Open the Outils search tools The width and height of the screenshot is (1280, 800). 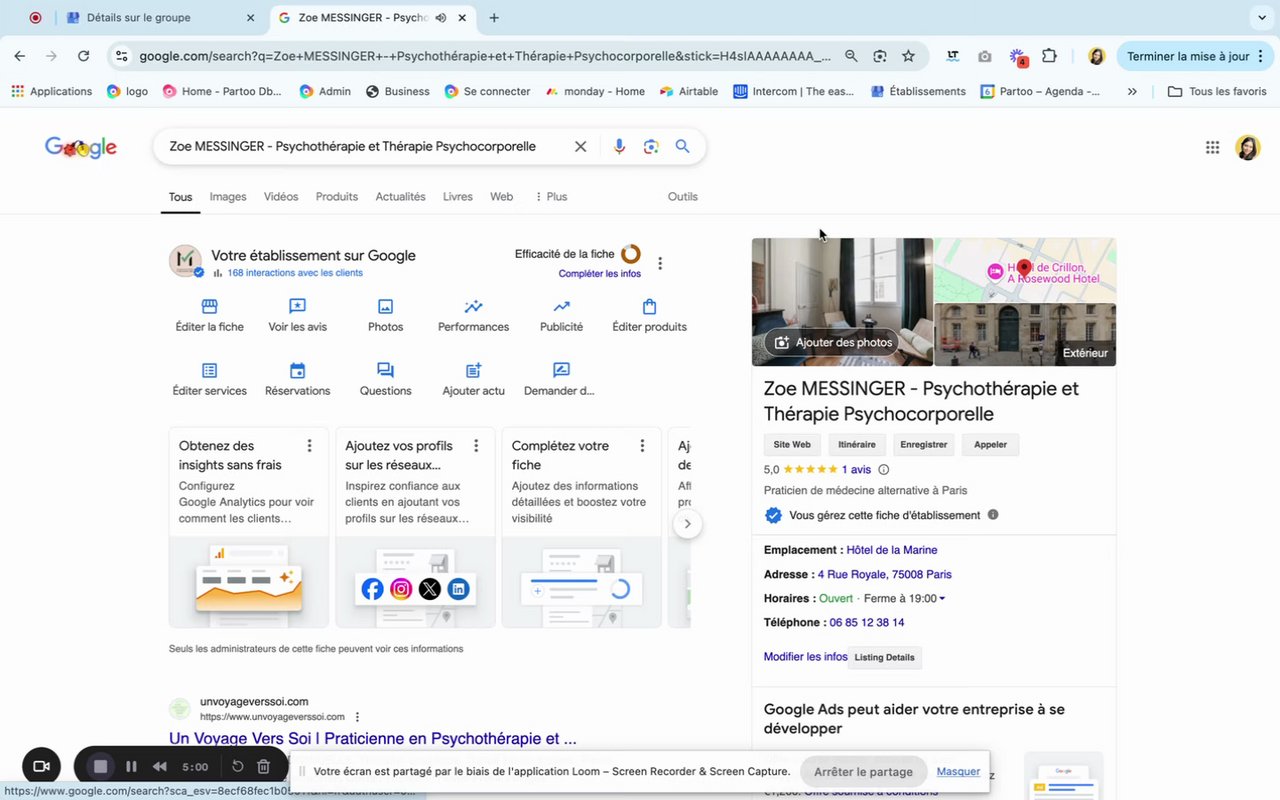pyautogui.click(x=683, y=197)
